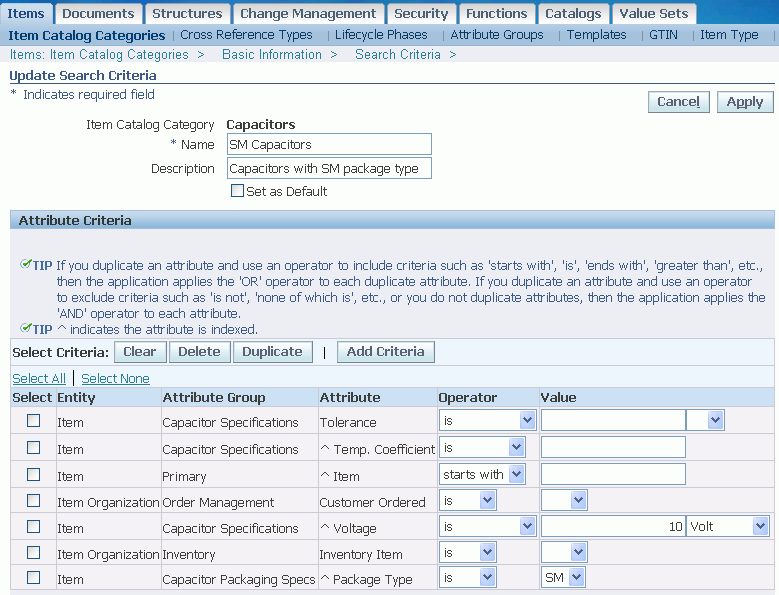Screen dimensions: 779x595
Task: Open the Temp. Coefficient operator dropdown
Action: pyautogui.click(x=482, y=447)
